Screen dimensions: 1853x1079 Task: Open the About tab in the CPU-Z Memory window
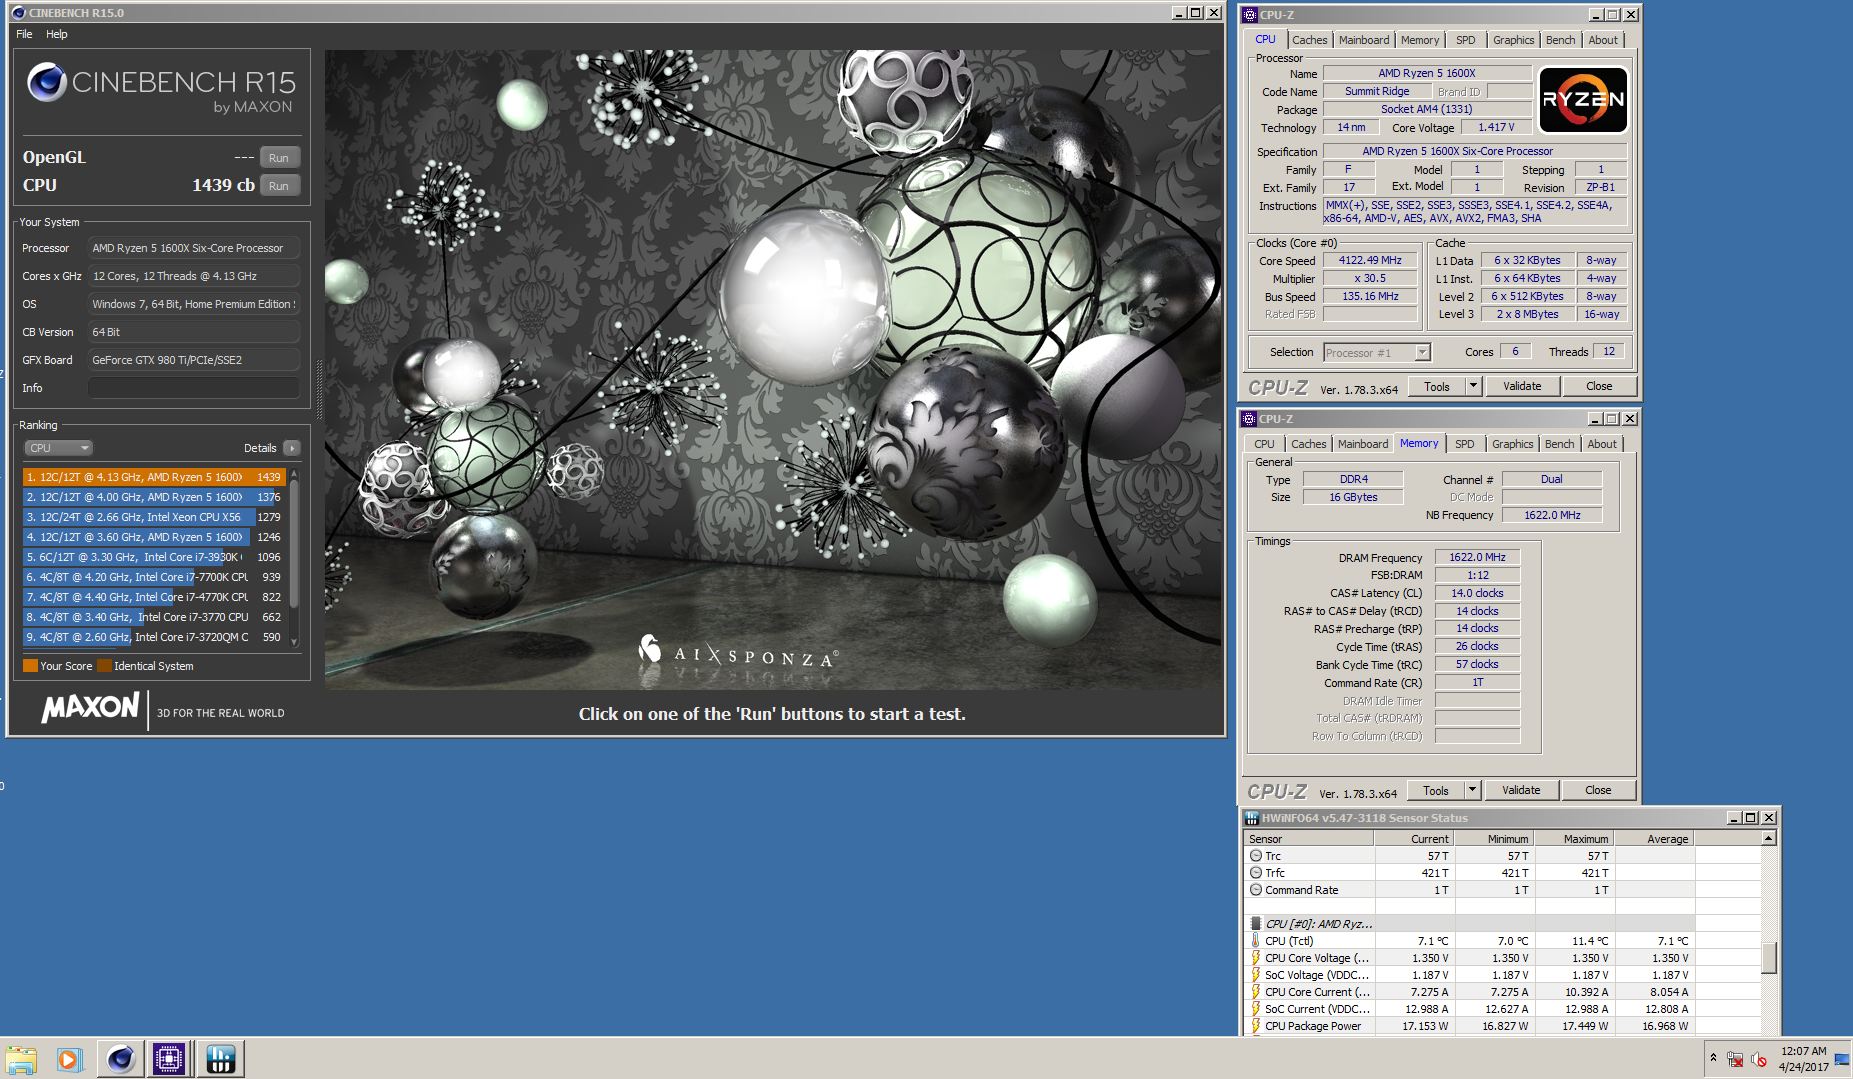[1601, 444]
